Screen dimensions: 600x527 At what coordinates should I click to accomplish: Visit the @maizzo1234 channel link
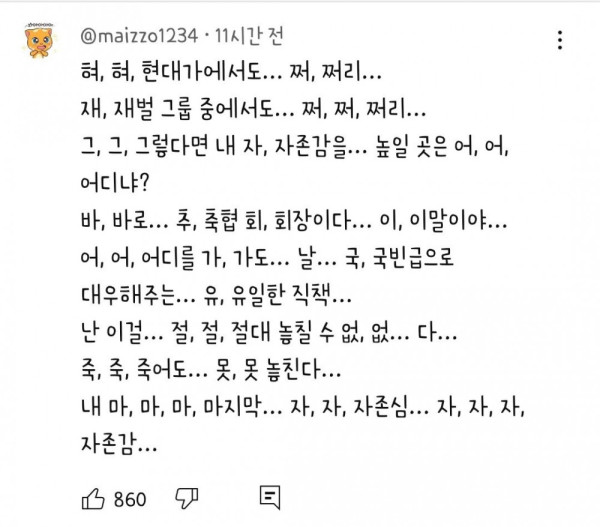click(139, 36)
